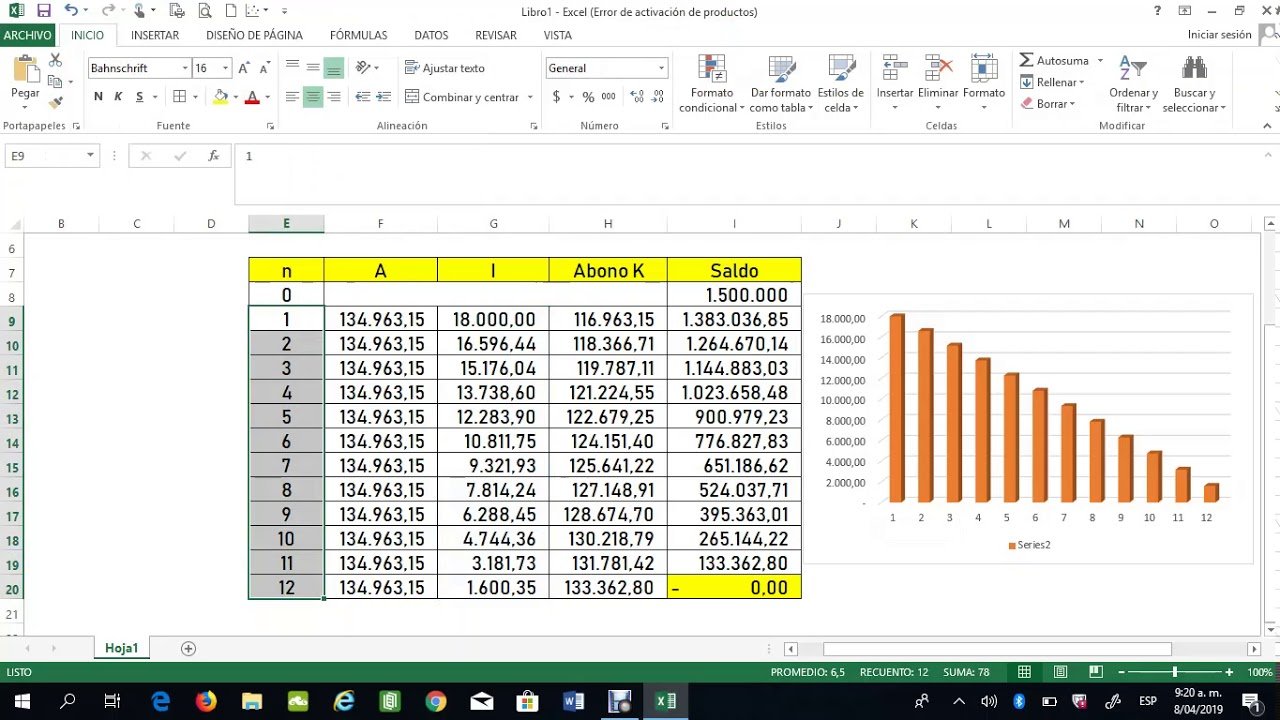The image size is (1280, 720).
Task: Select the Hoja1 sheet tab
Action: (x=121, y=648)
